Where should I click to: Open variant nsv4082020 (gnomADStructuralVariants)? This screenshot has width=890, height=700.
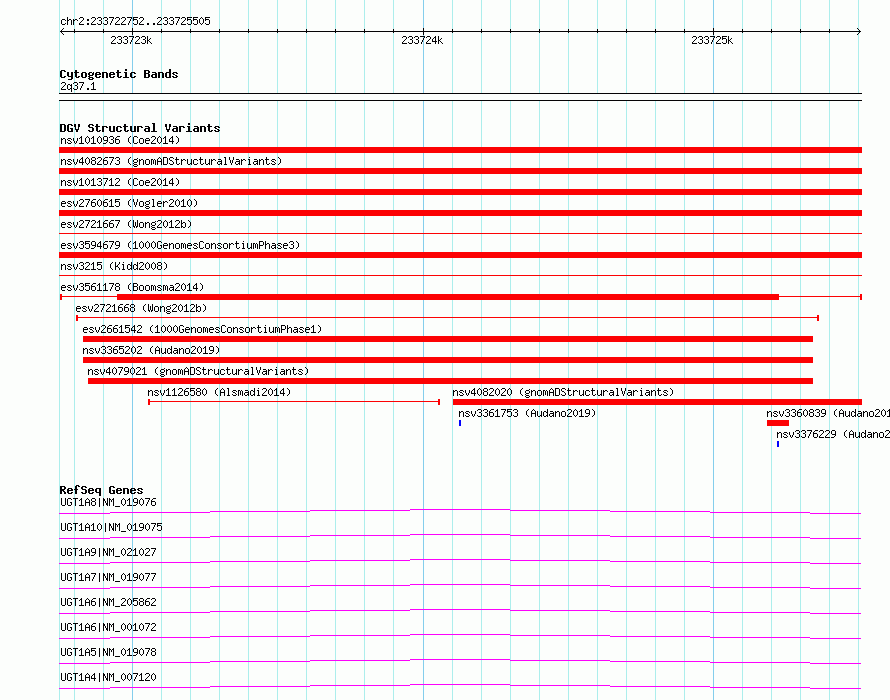pyautogui.click(x=563, y=392)
